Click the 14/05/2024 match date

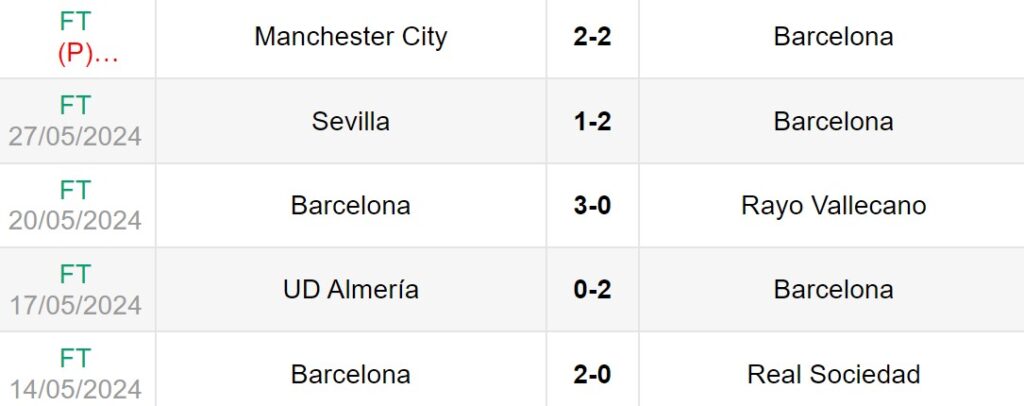[x=75, y=389]
